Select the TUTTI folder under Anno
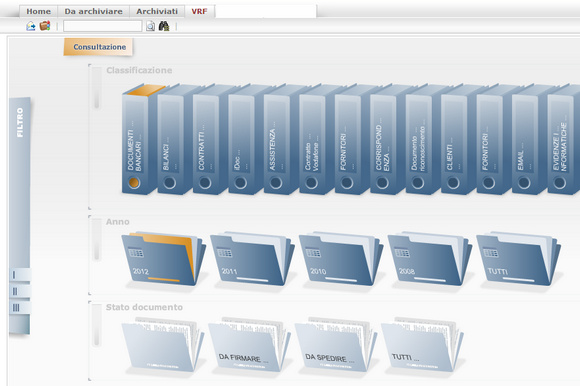580x386 pixels. tap(518, 259)
